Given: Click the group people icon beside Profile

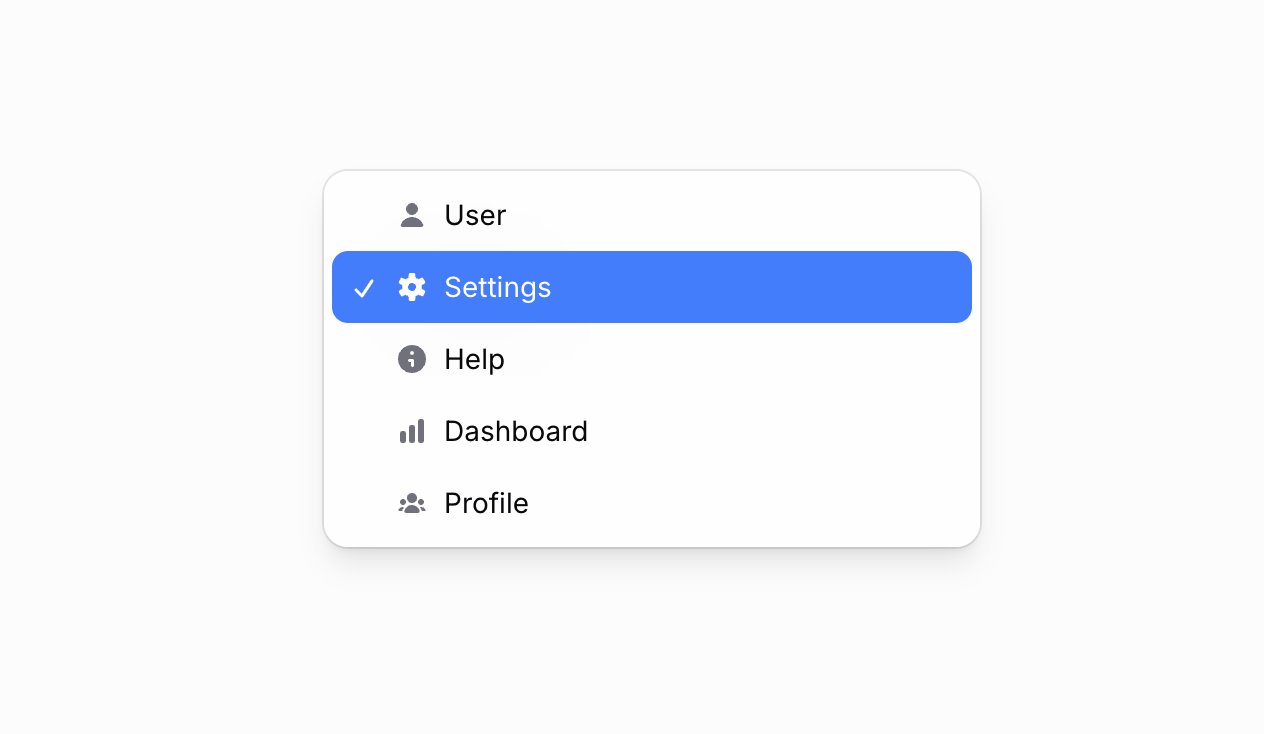Looking at the screenshot, I should 412,503.
